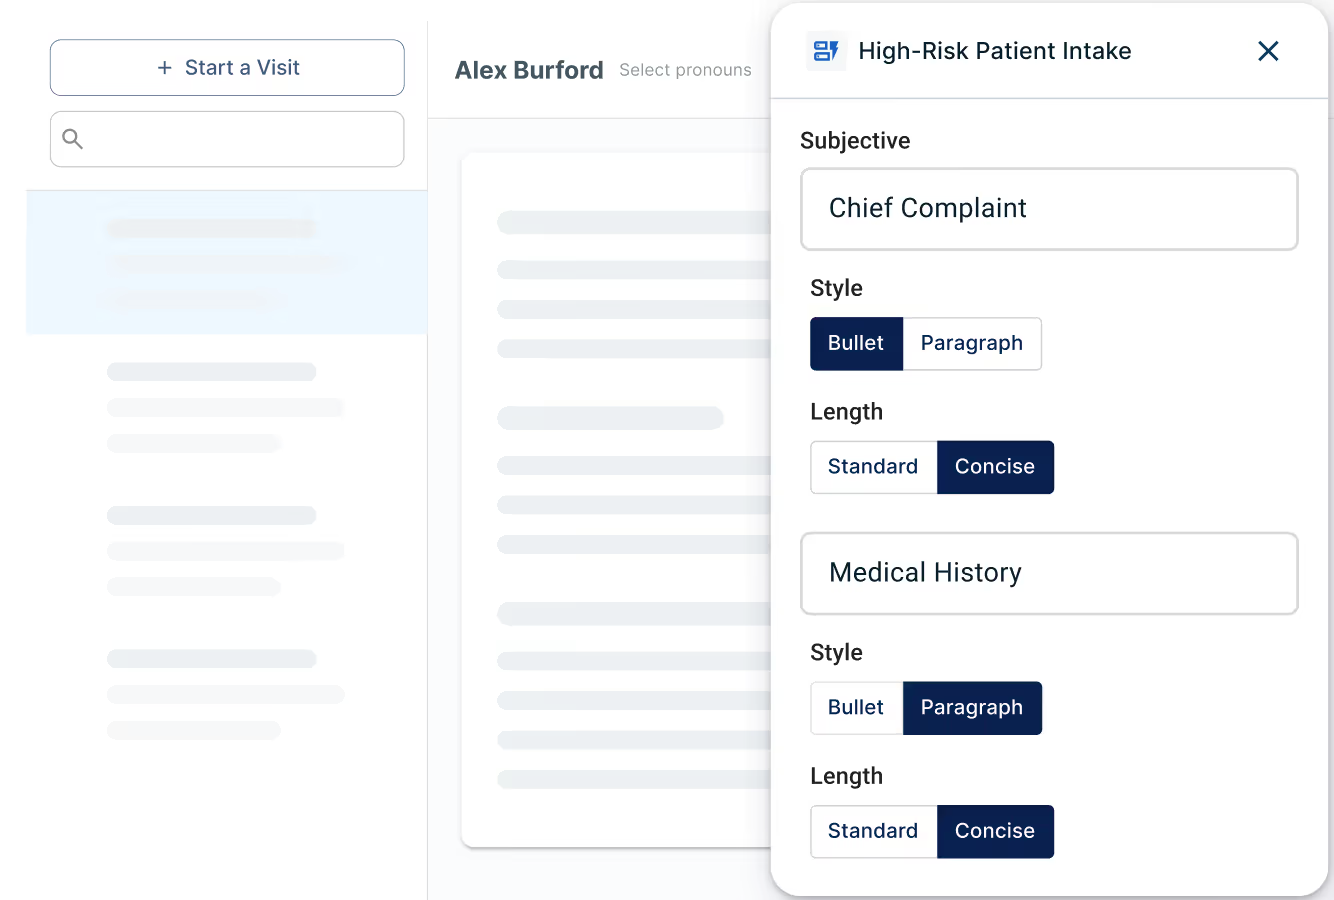Open the Select pronouns dropdown
Viewport: 1334px width, 900px height.
tap(685, 70)
